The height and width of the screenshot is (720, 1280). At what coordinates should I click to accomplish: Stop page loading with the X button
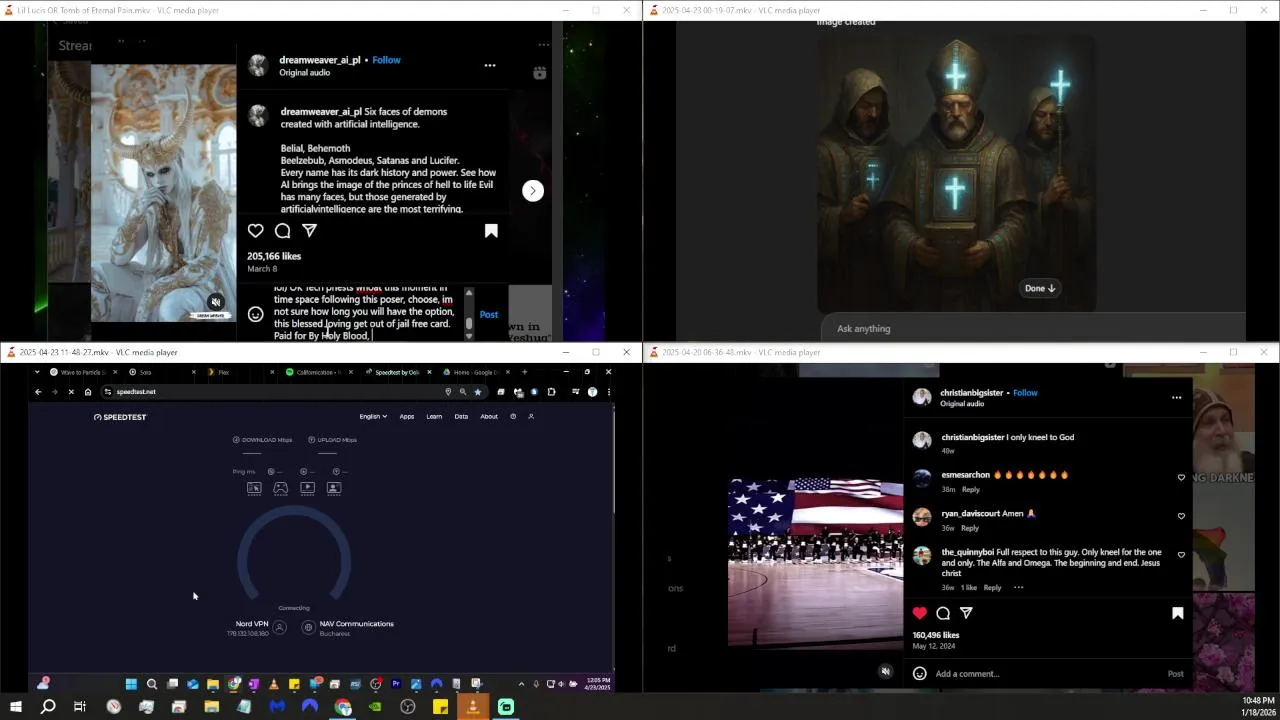click(x=71, y=392)
